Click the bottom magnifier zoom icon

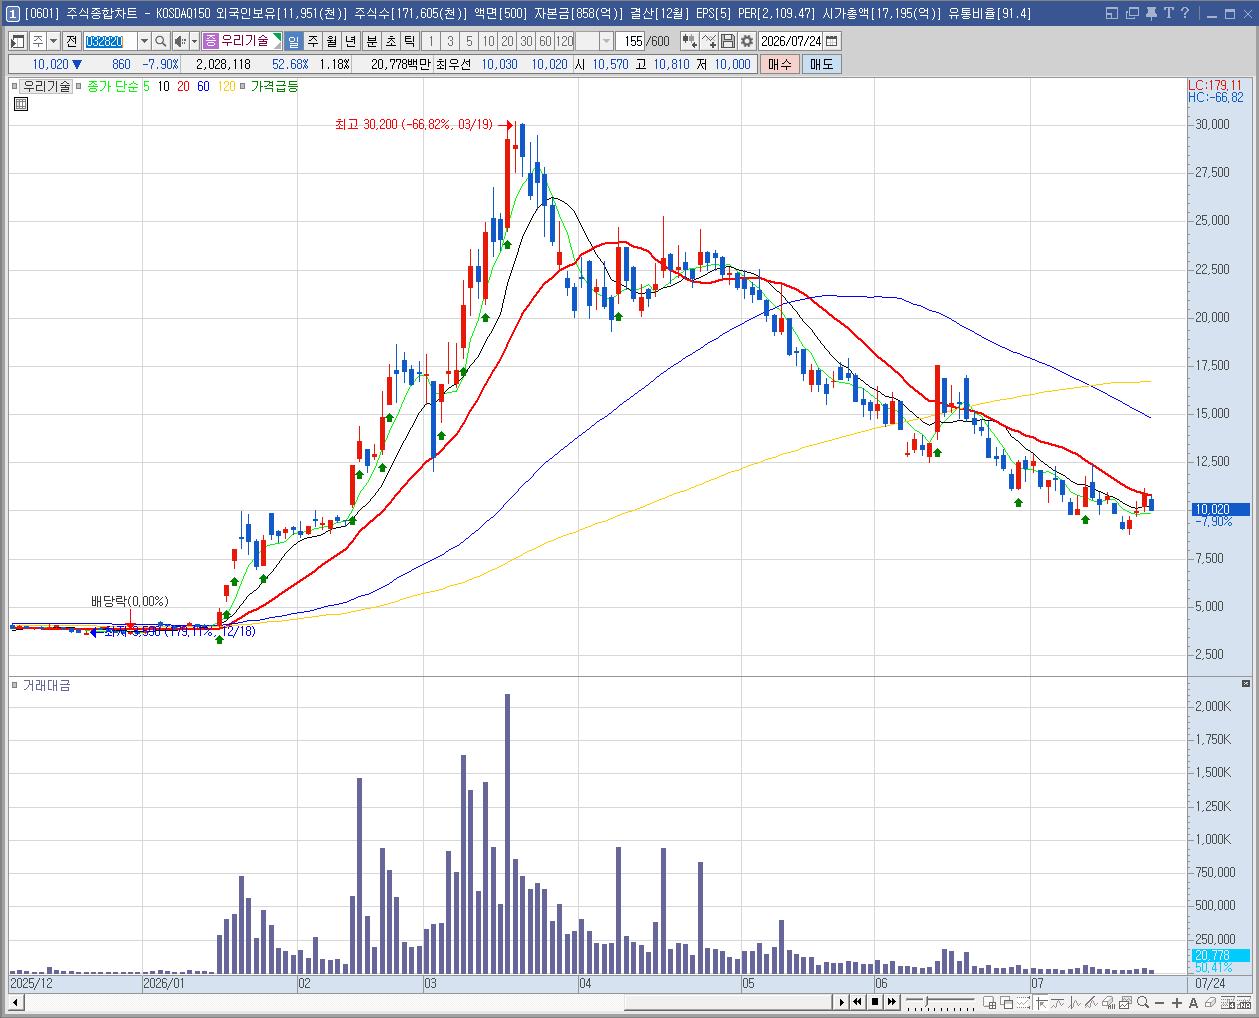click(x=1142, y=1003)
